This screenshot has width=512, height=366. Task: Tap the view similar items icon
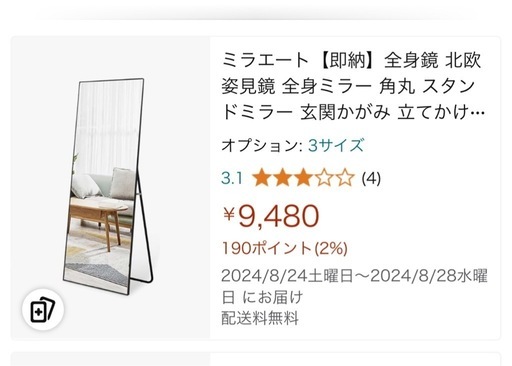tap(43, 309)
